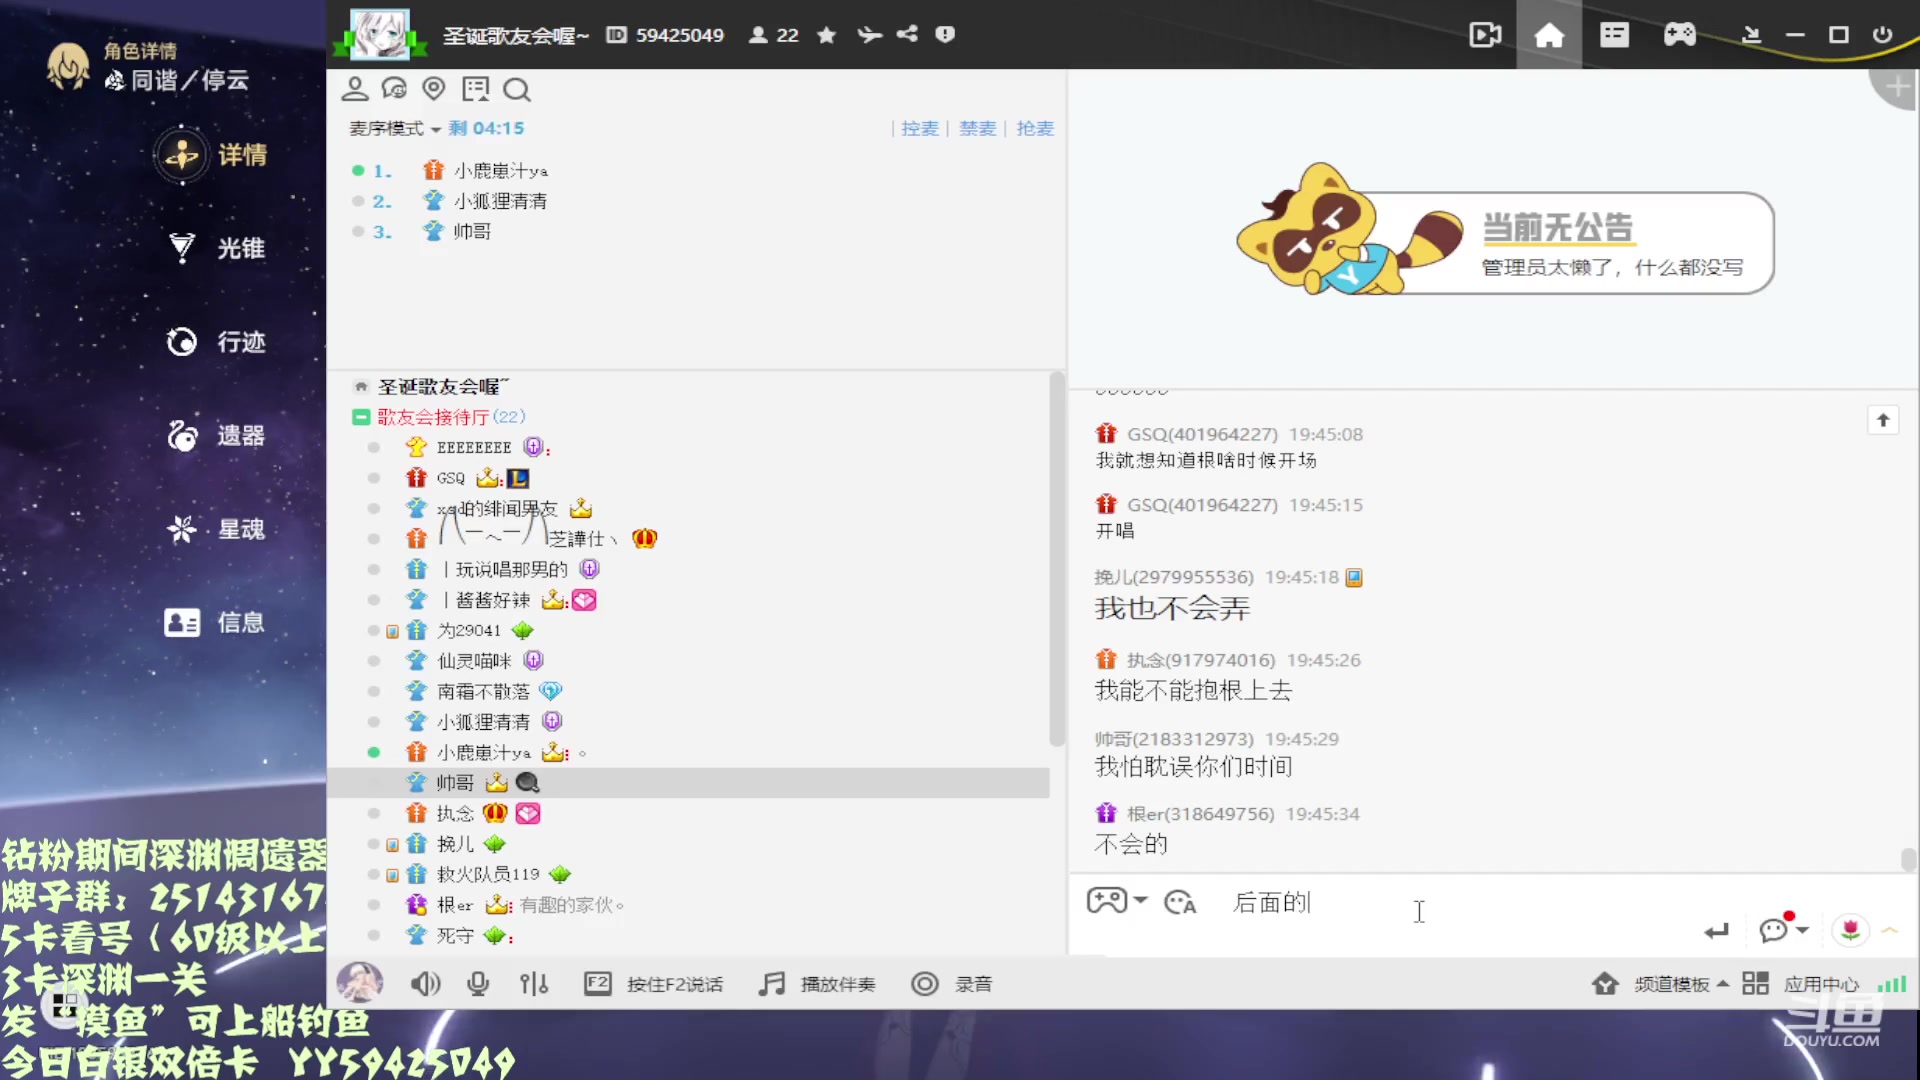Open the font style icon in chat input
1920x1080 pixels.
point(1180,902)
